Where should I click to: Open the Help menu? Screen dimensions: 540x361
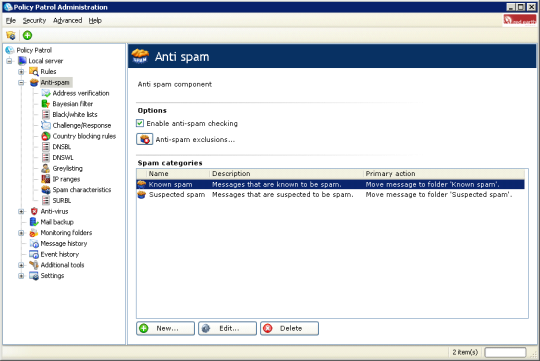coord(95,21)
